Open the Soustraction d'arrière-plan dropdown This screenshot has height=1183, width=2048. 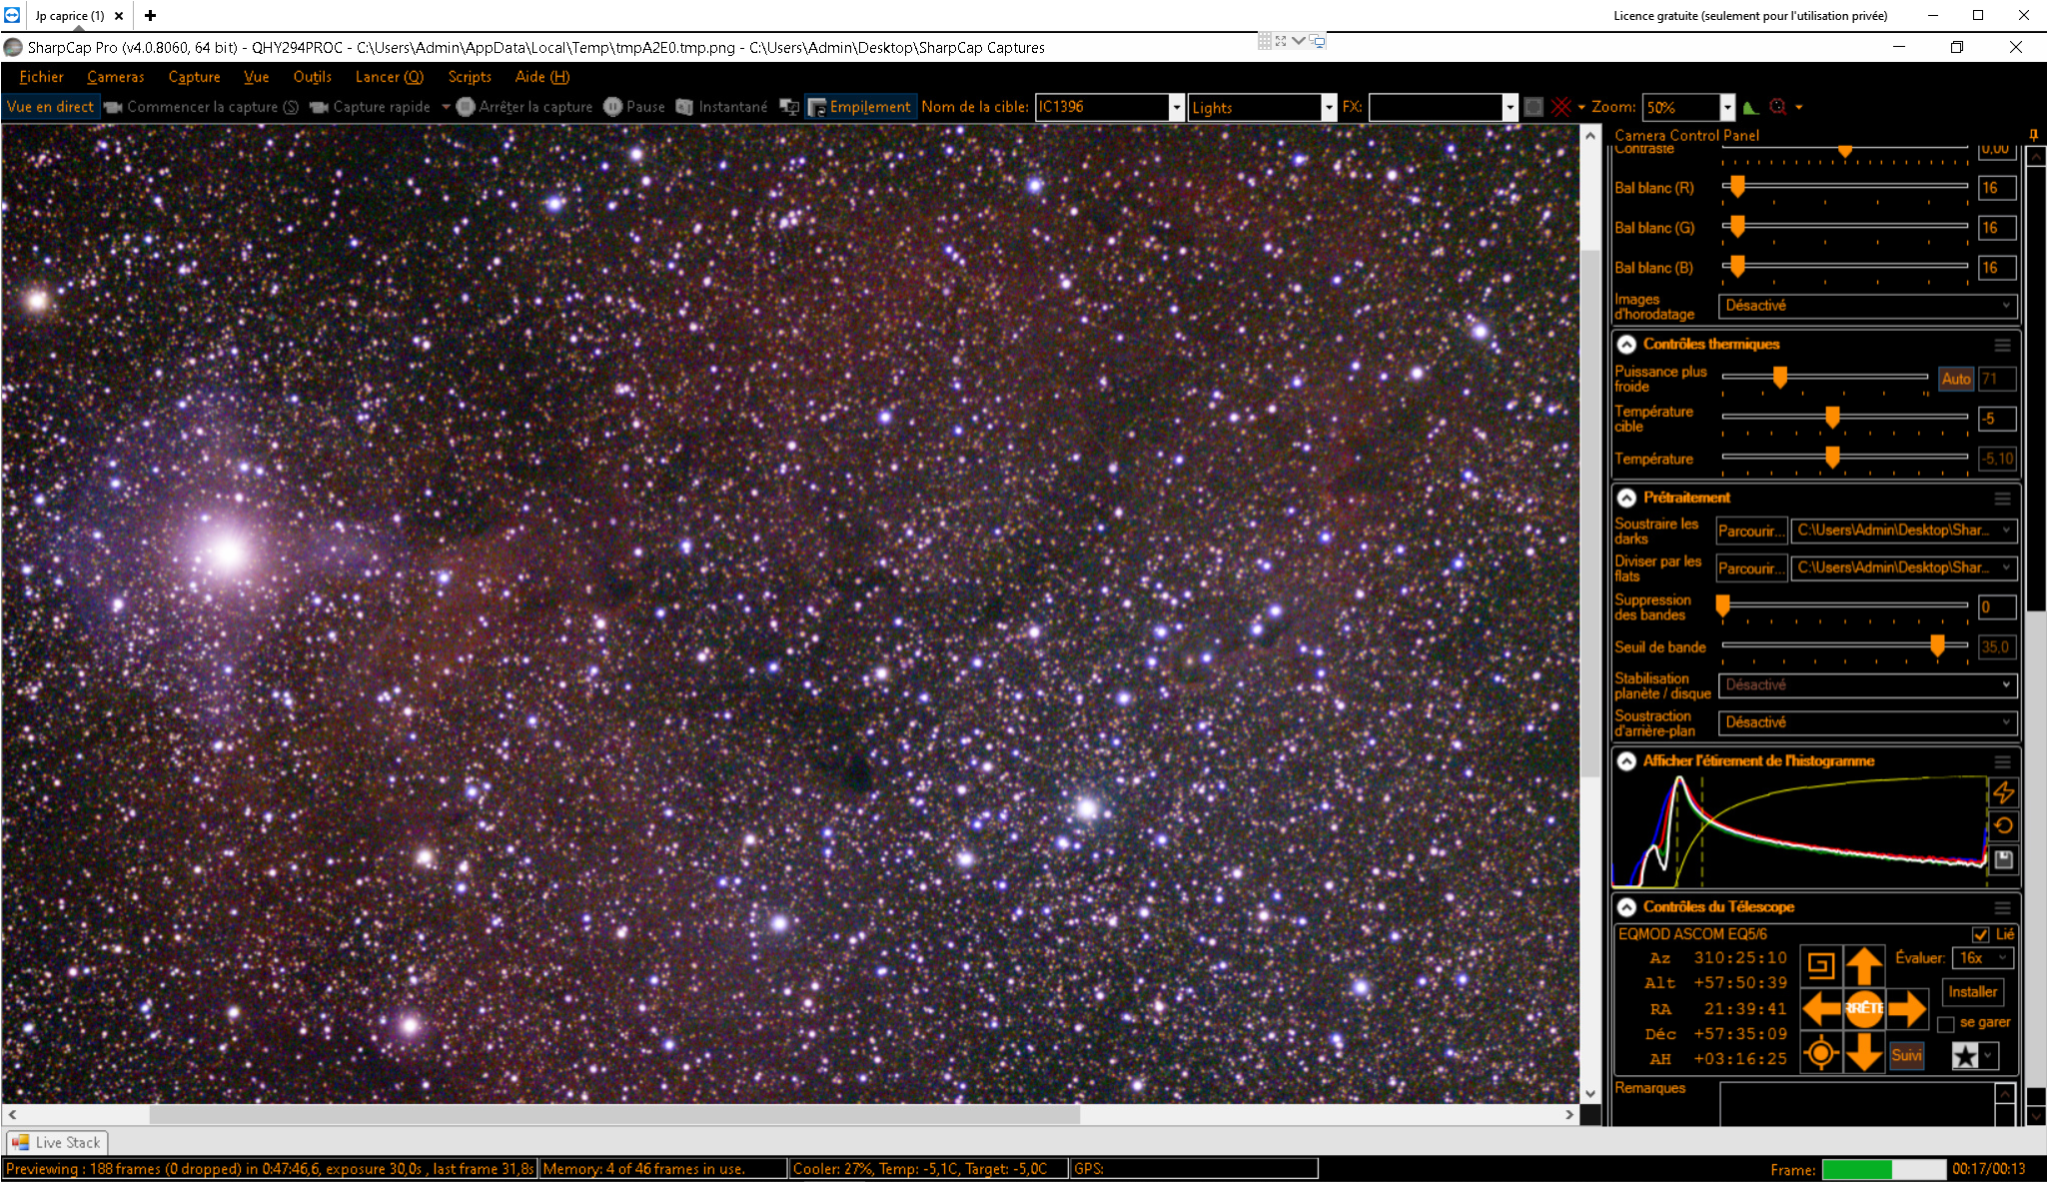[x=1867, y=723]
